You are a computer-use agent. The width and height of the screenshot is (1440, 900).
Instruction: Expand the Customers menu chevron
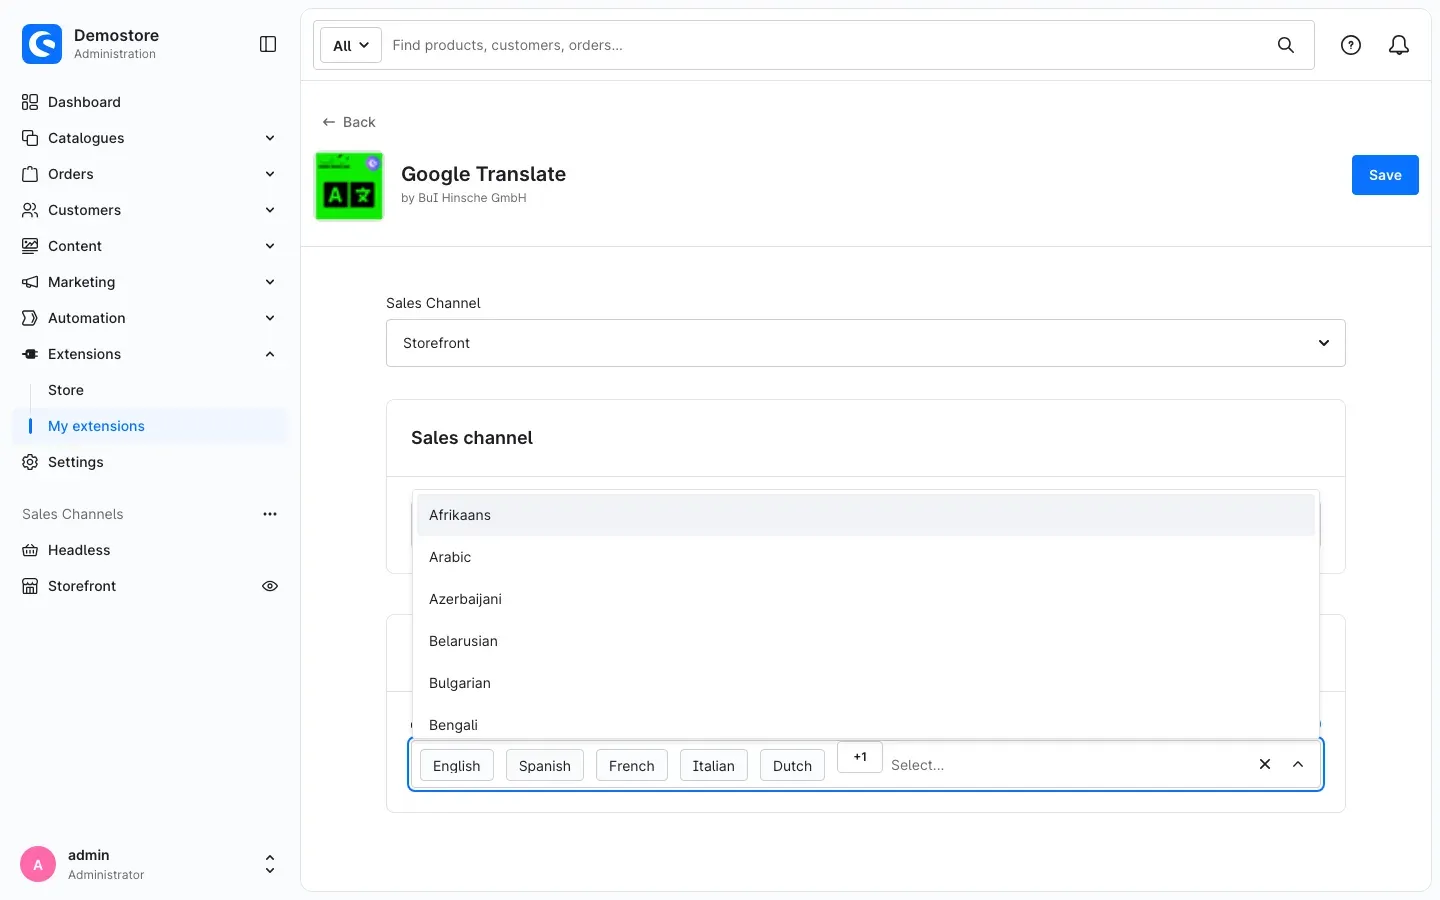point(270,210)
